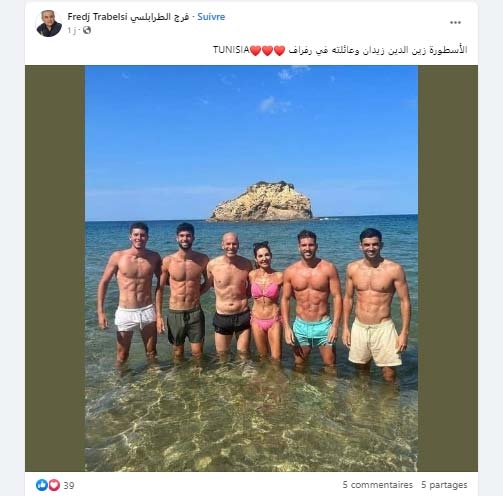Open Fredj Trabelsi's profile picture avatar
The width and height of the screenshot is (503, 496).
(x=49, y=23)
